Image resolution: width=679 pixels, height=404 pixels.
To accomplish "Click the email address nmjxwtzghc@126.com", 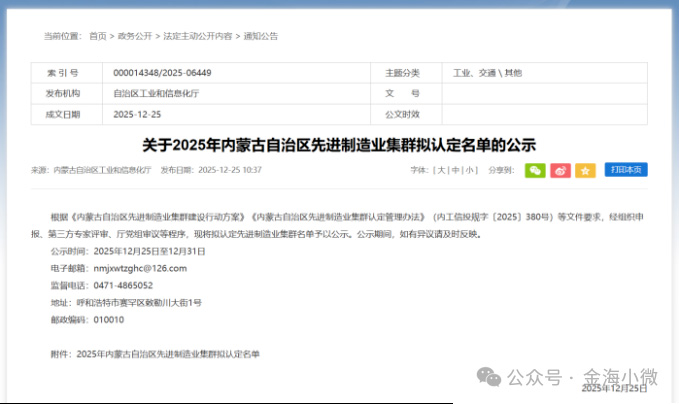I will [139, 269].
